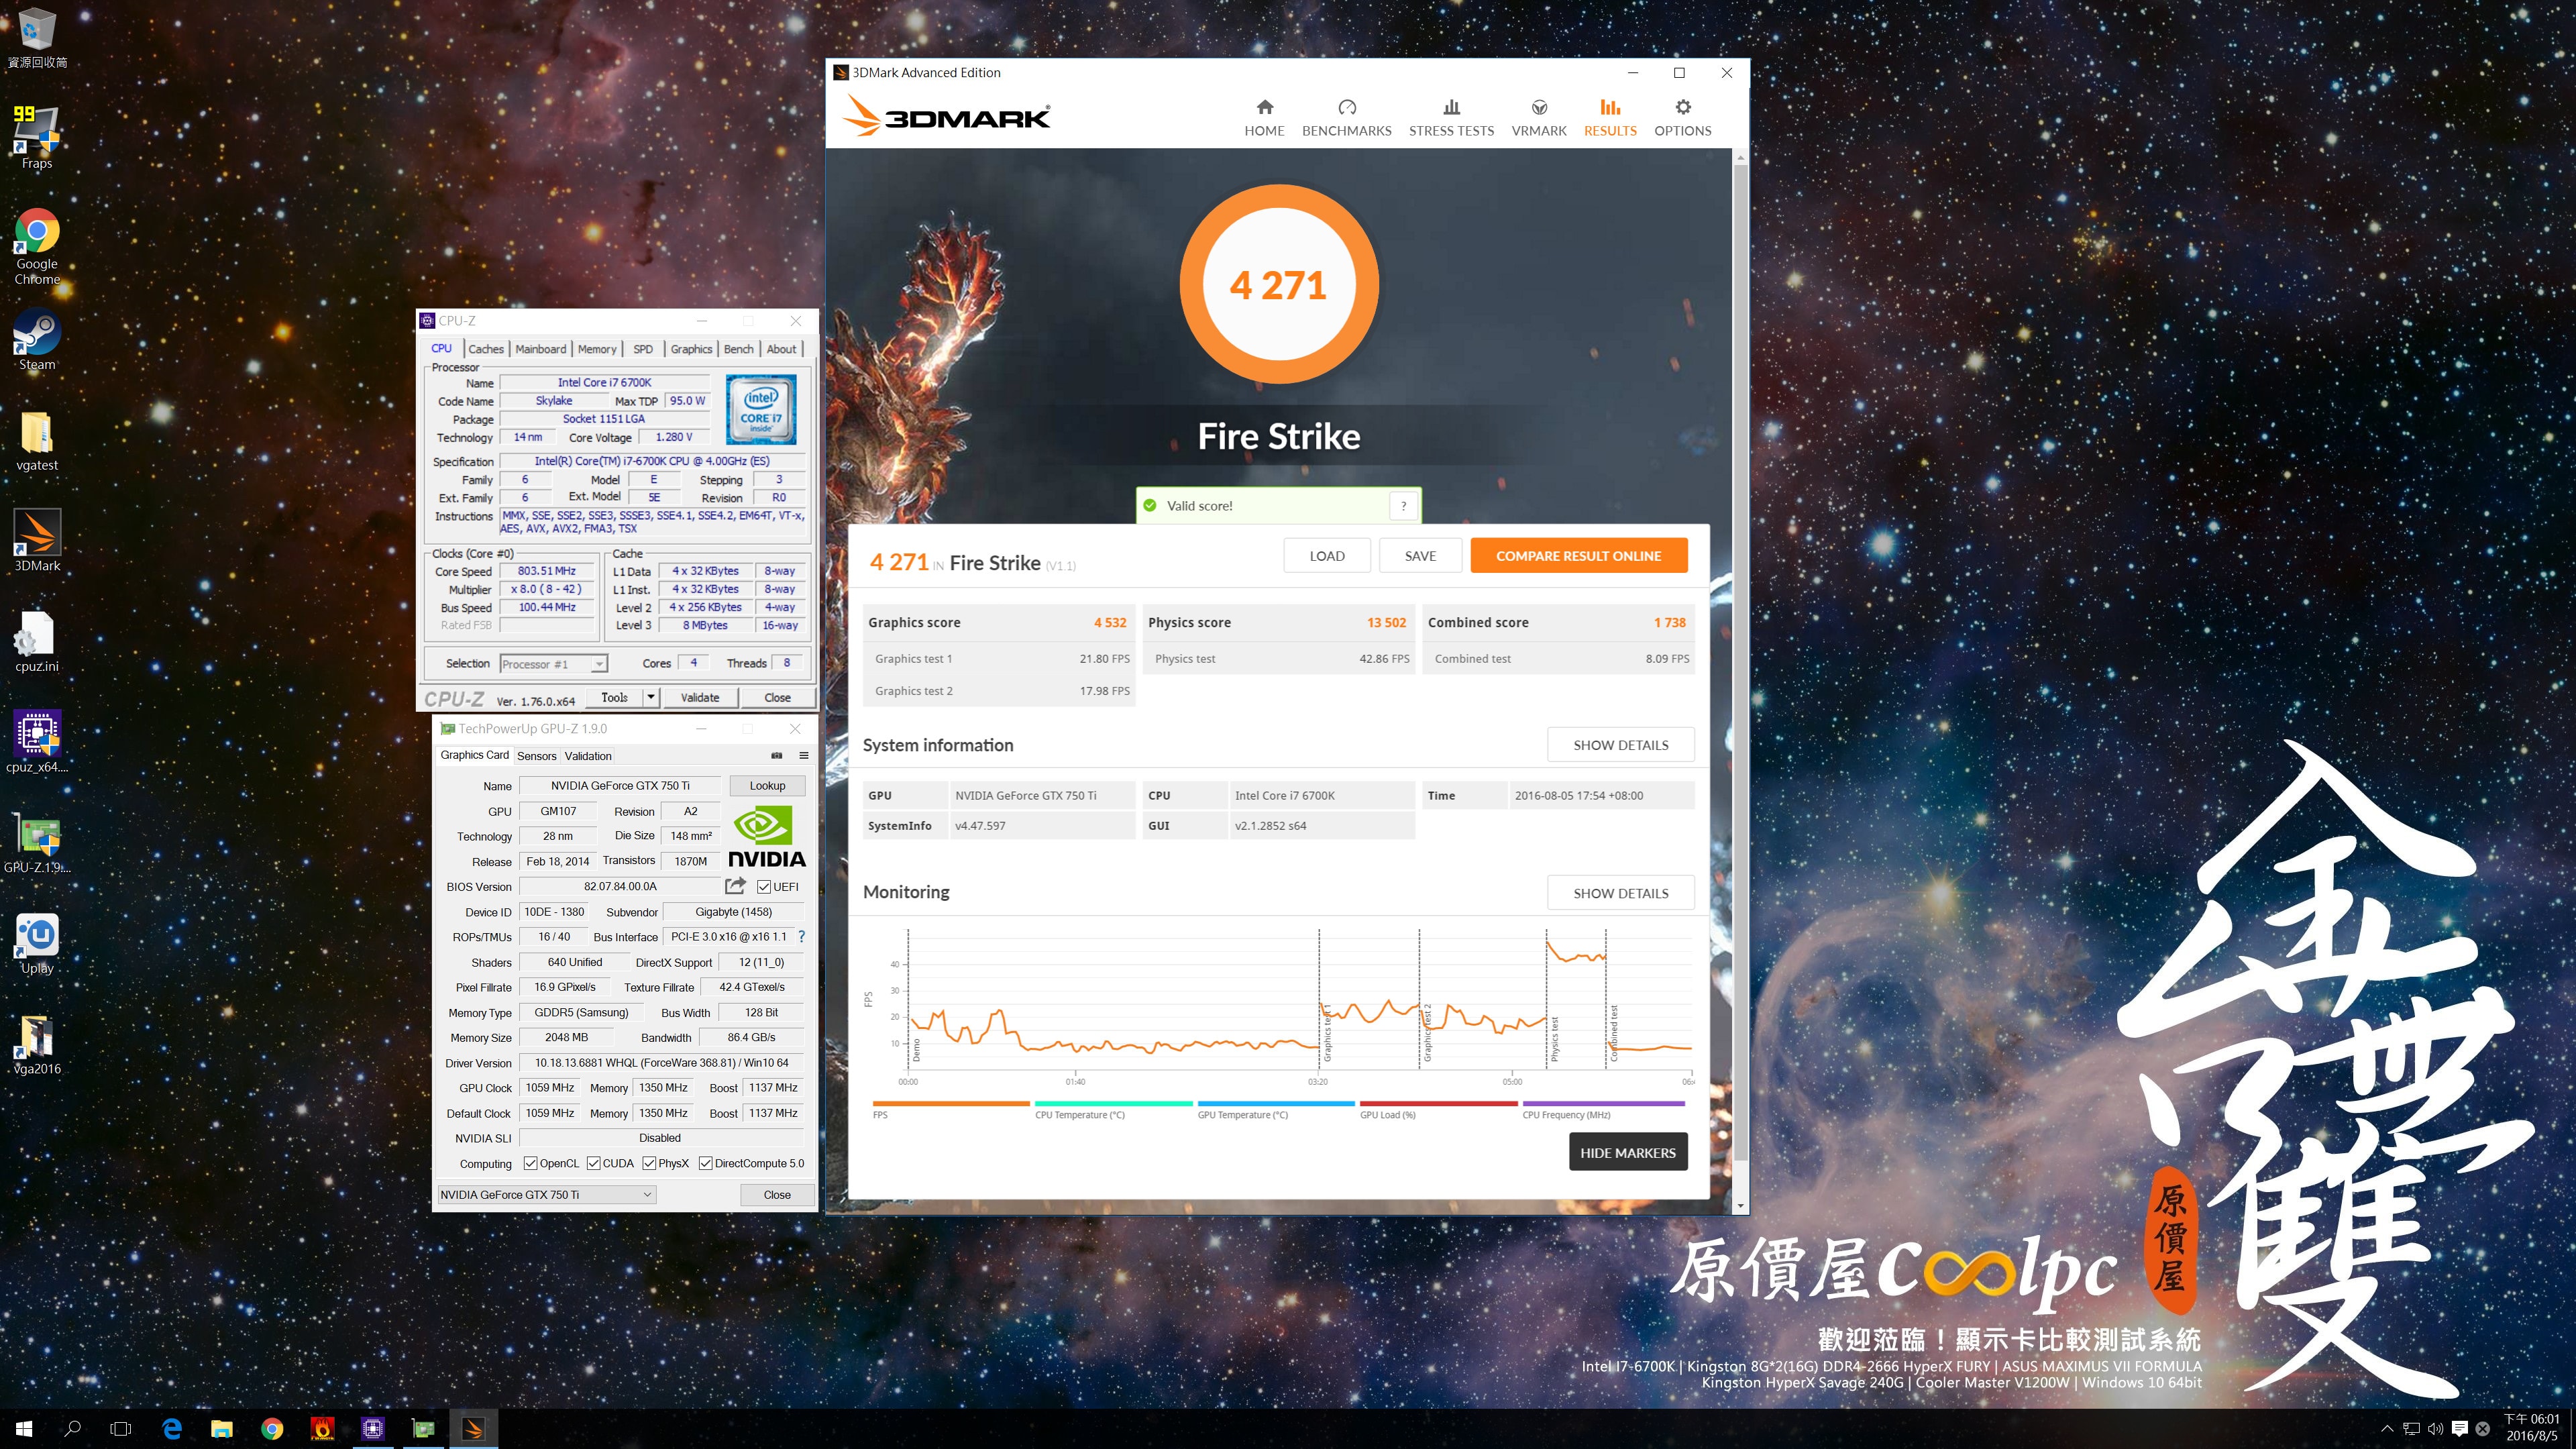
Task: Click Validate button in CPU-Z
Action: click(x=700, y=697)
